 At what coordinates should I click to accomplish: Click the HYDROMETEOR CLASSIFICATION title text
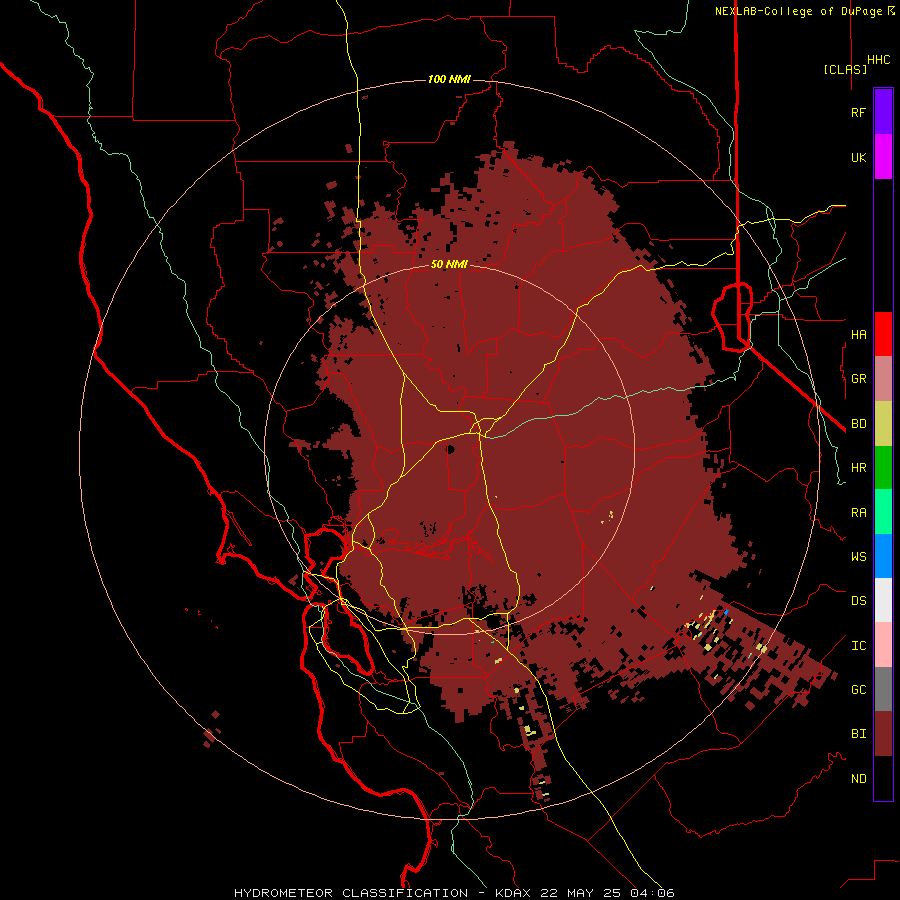pos(351,893)
